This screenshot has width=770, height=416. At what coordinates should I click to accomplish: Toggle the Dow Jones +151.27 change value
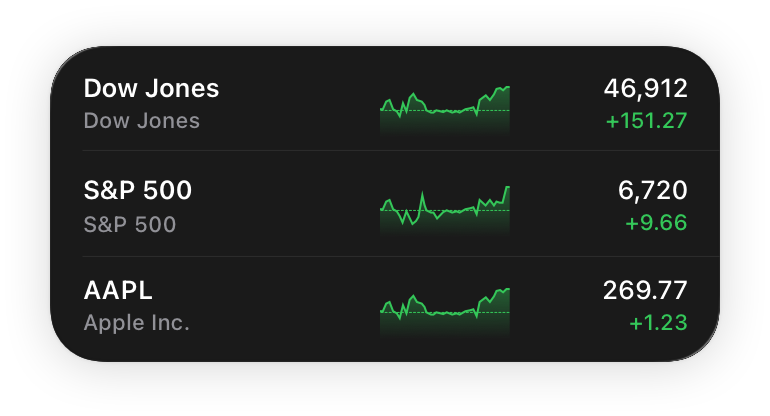(x=646, y=122)
